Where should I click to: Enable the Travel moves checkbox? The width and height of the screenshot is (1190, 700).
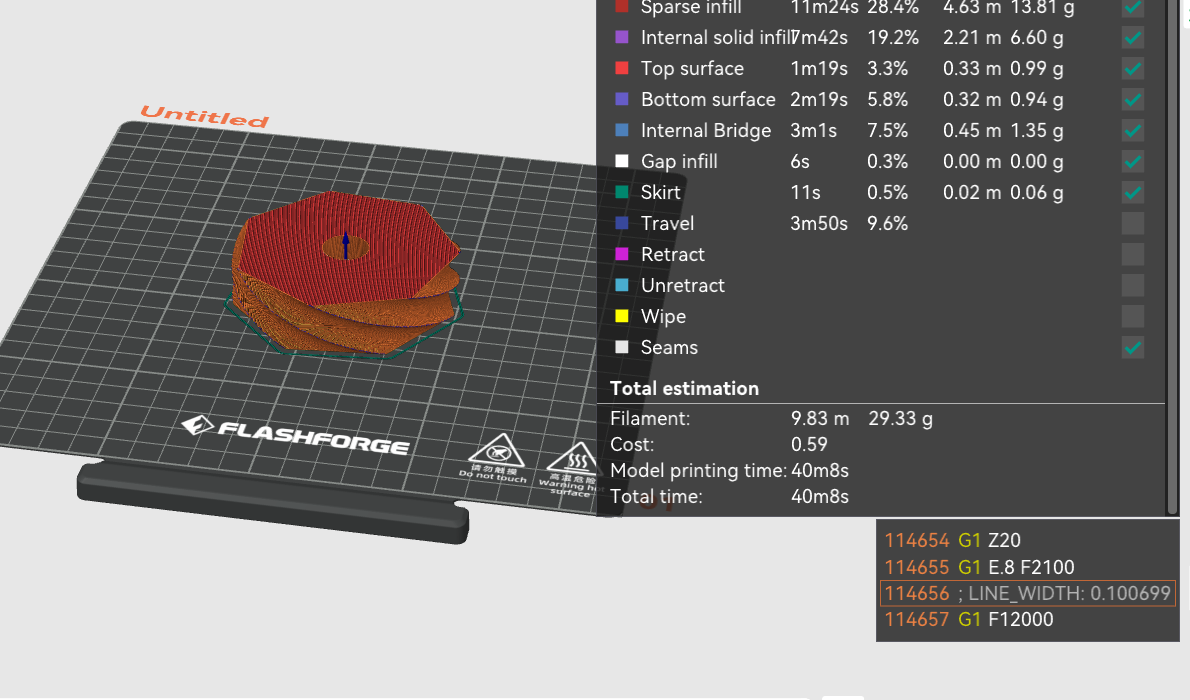[1132, 223]
